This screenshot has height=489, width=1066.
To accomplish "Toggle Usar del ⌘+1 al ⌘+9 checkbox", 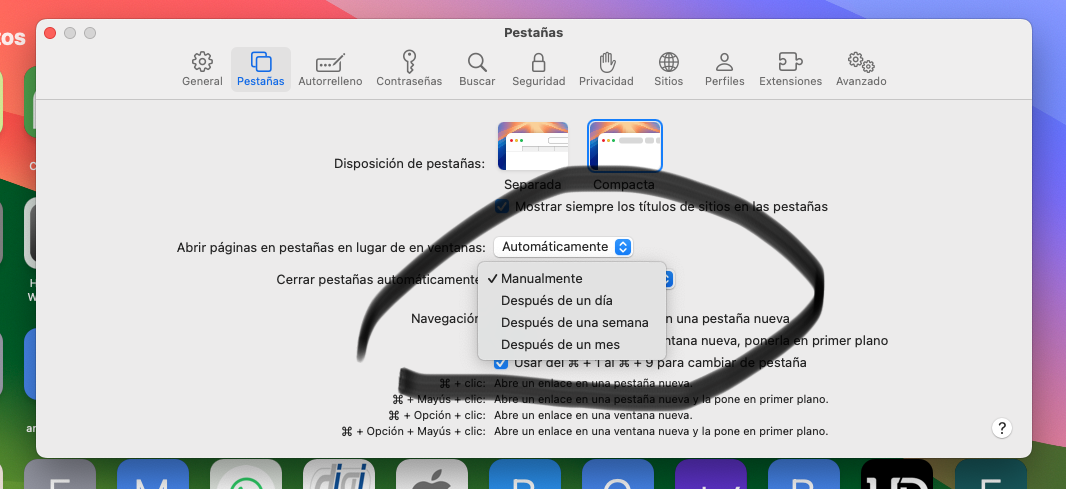I will pyautogui.click(x=502, y=362).
